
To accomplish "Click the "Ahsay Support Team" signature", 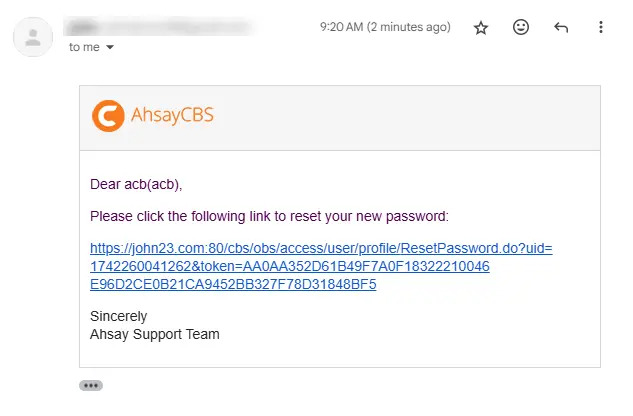I will click(x=155, y=334).
